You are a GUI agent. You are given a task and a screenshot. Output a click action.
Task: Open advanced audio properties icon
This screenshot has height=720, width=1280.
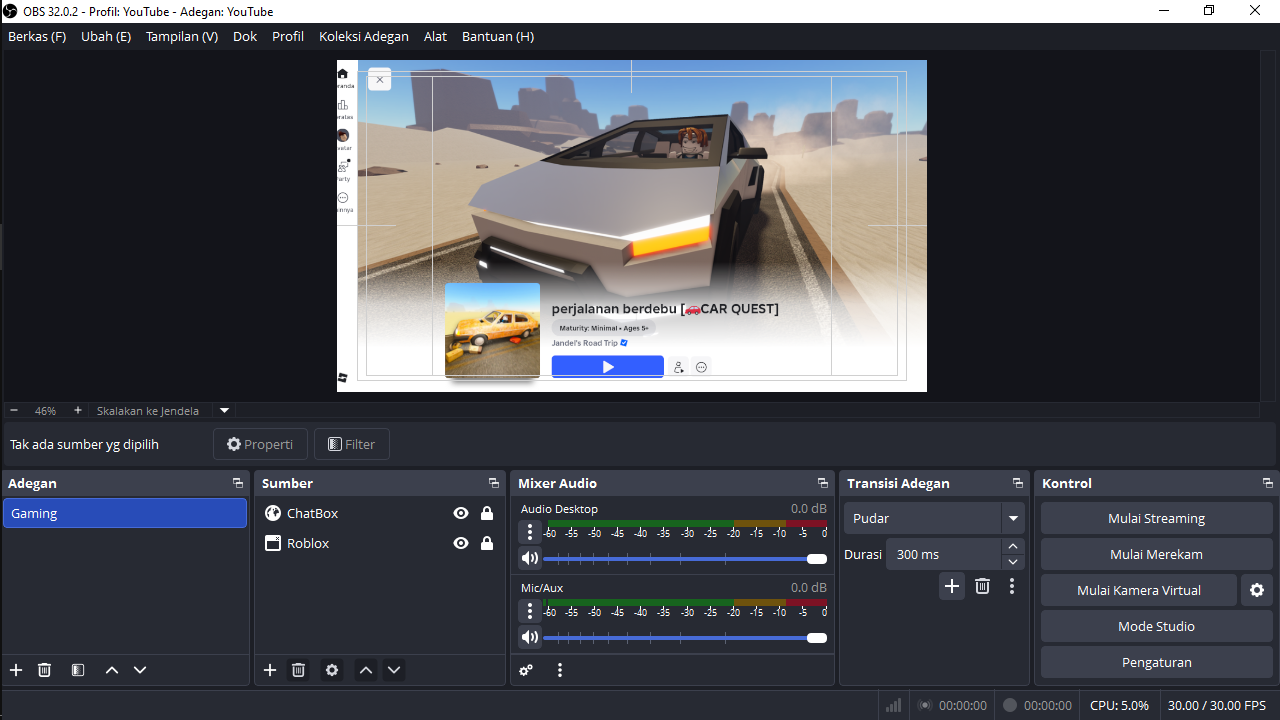click(525, 670)
